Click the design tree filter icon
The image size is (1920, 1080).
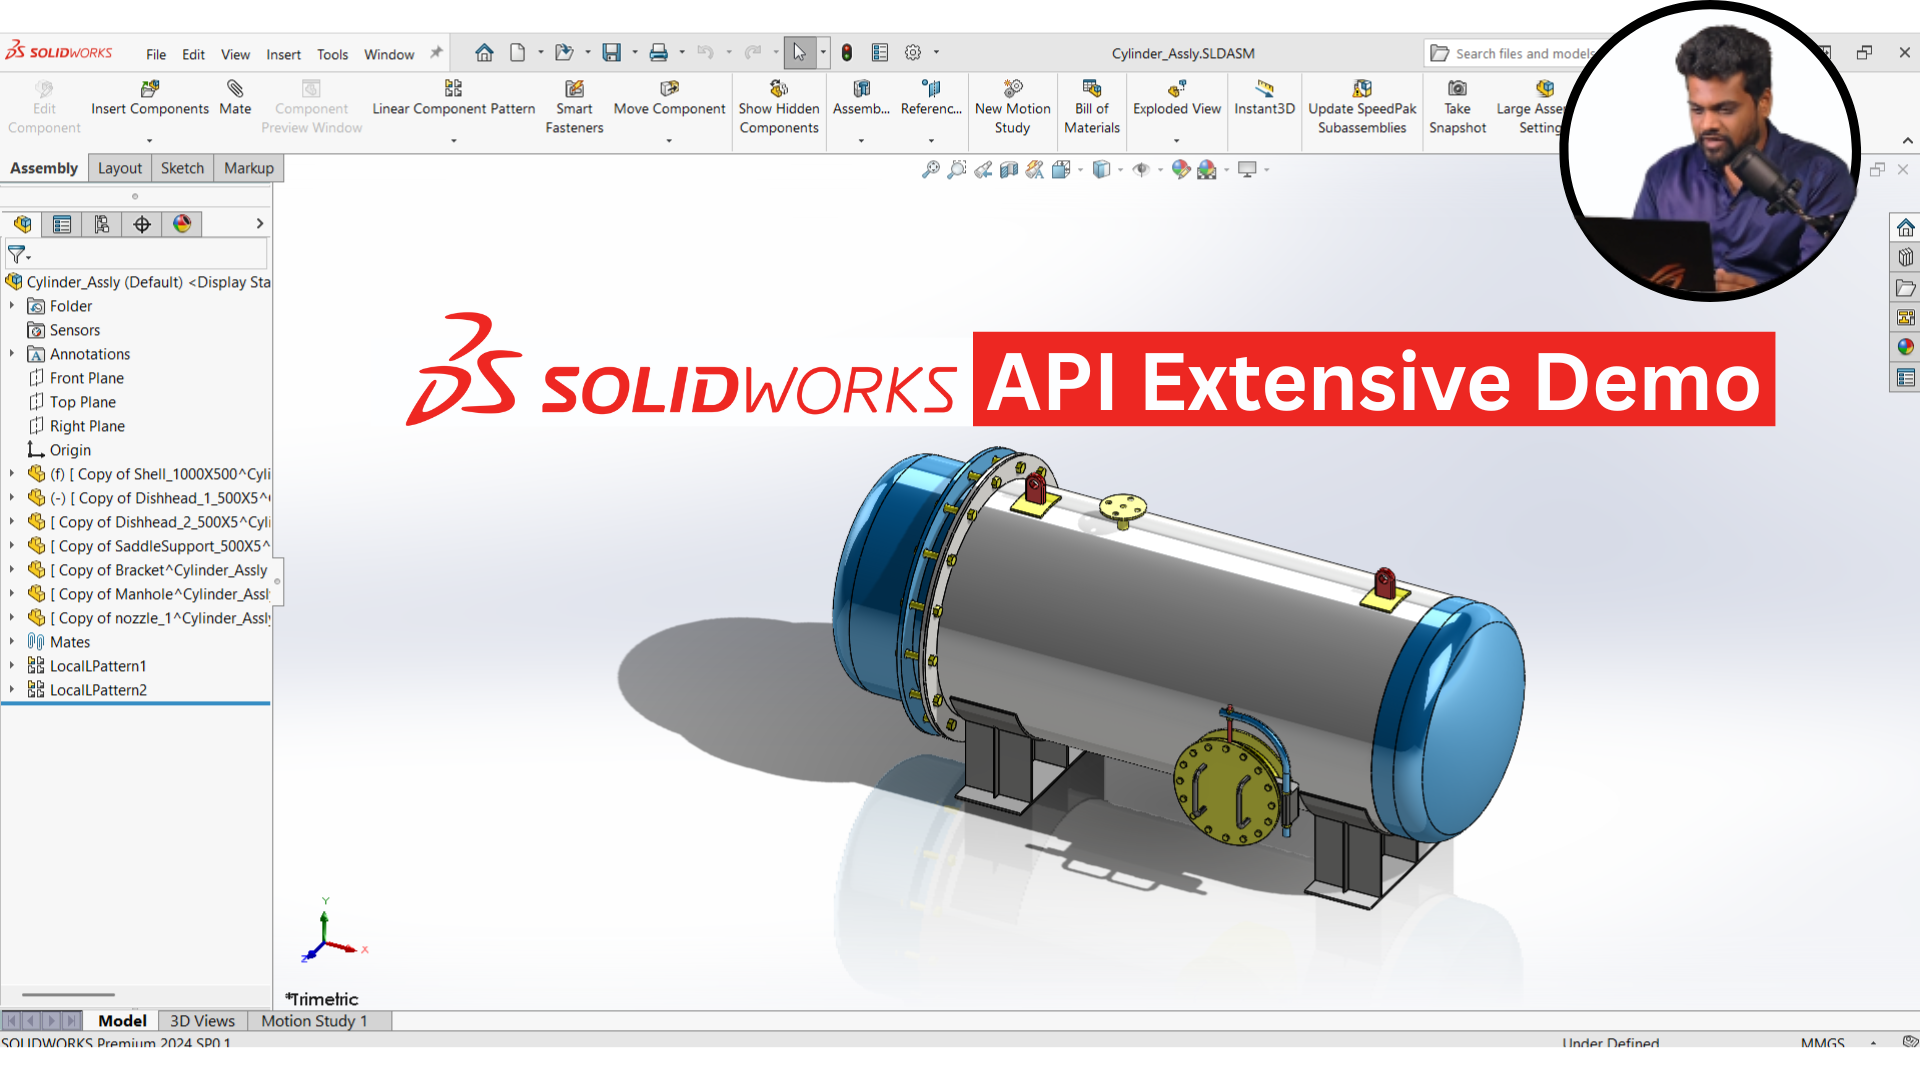coord(17,254)
